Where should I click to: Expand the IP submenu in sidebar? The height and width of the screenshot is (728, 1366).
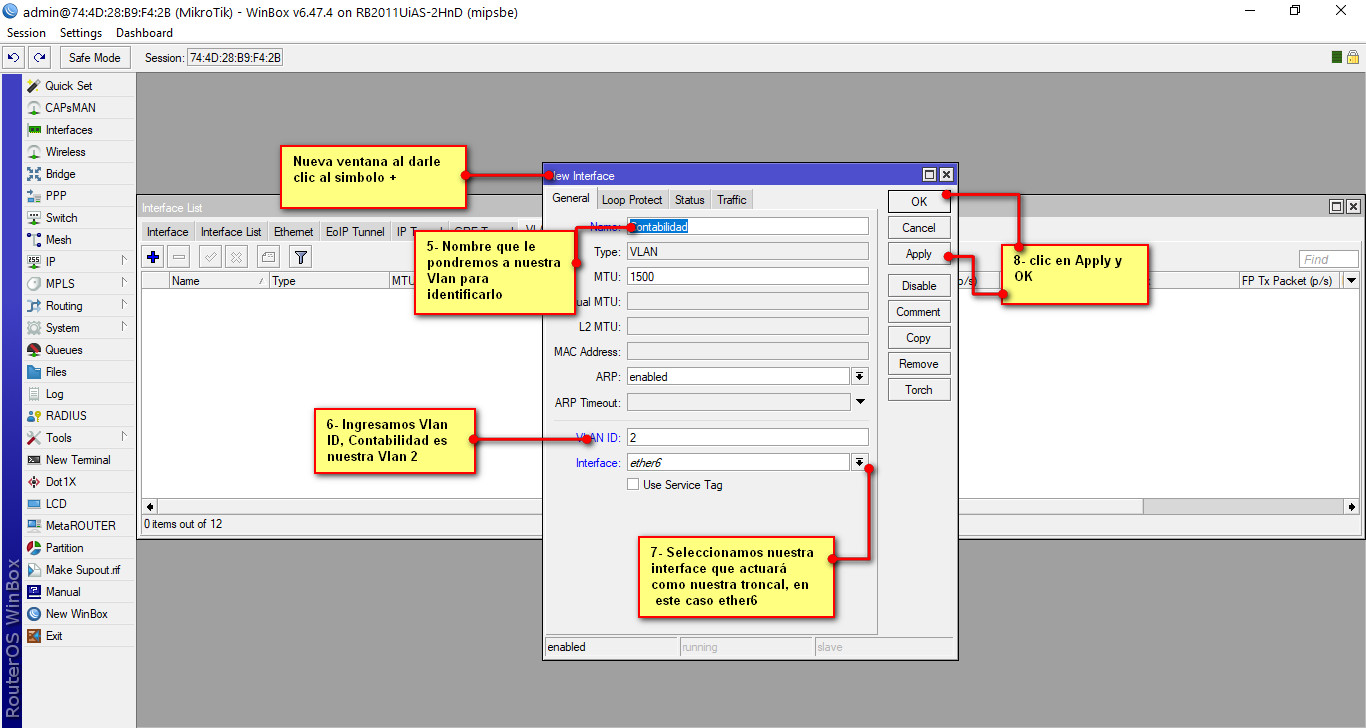50,262
